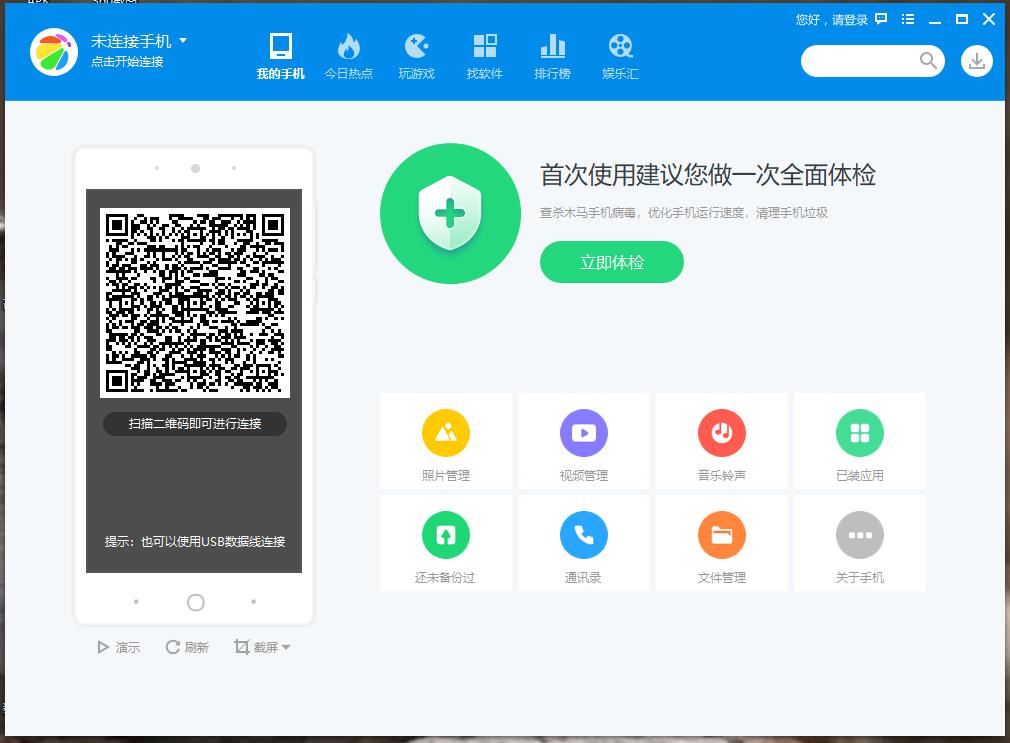
Task: Open the 我的手机 tab
Action: click(x=281, y=57)
